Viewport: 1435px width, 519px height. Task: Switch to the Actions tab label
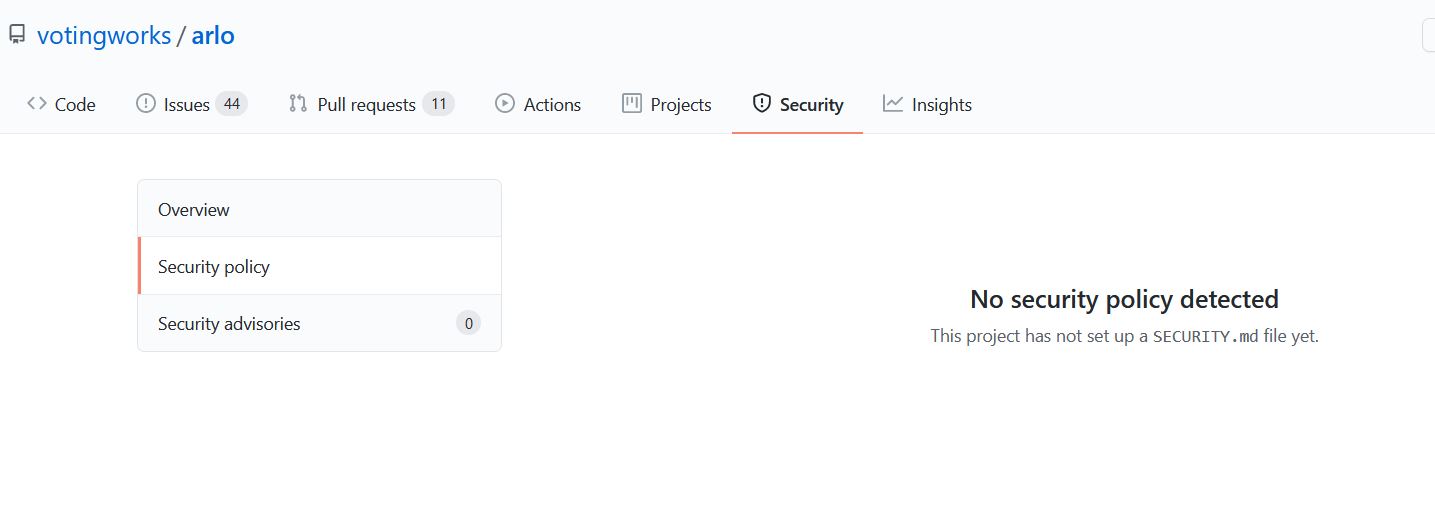552,105
